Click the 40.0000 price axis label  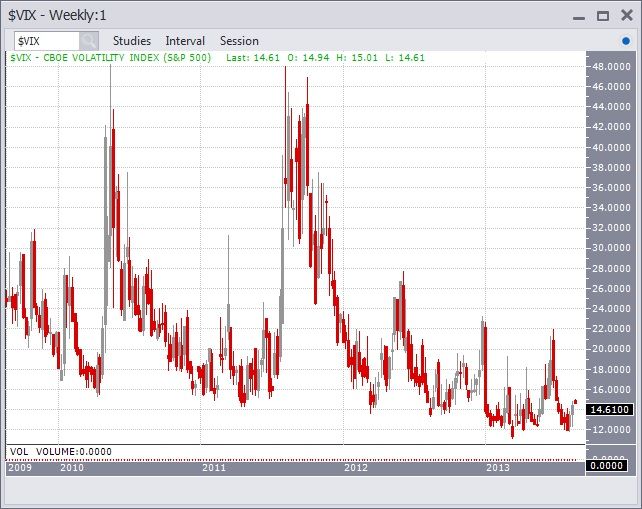[x=611, y=147]
